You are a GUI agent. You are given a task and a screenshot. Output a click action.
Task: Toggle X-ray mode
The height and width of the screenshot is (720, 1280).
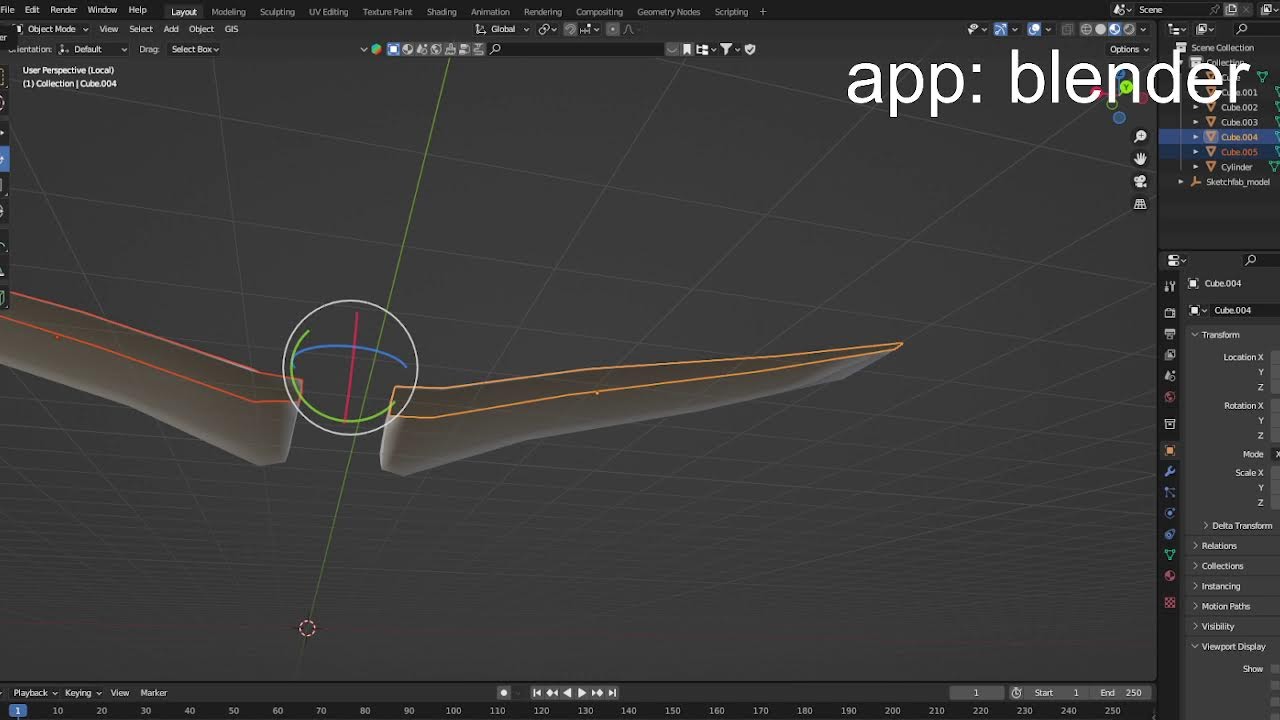click(x=1066, y=29)
